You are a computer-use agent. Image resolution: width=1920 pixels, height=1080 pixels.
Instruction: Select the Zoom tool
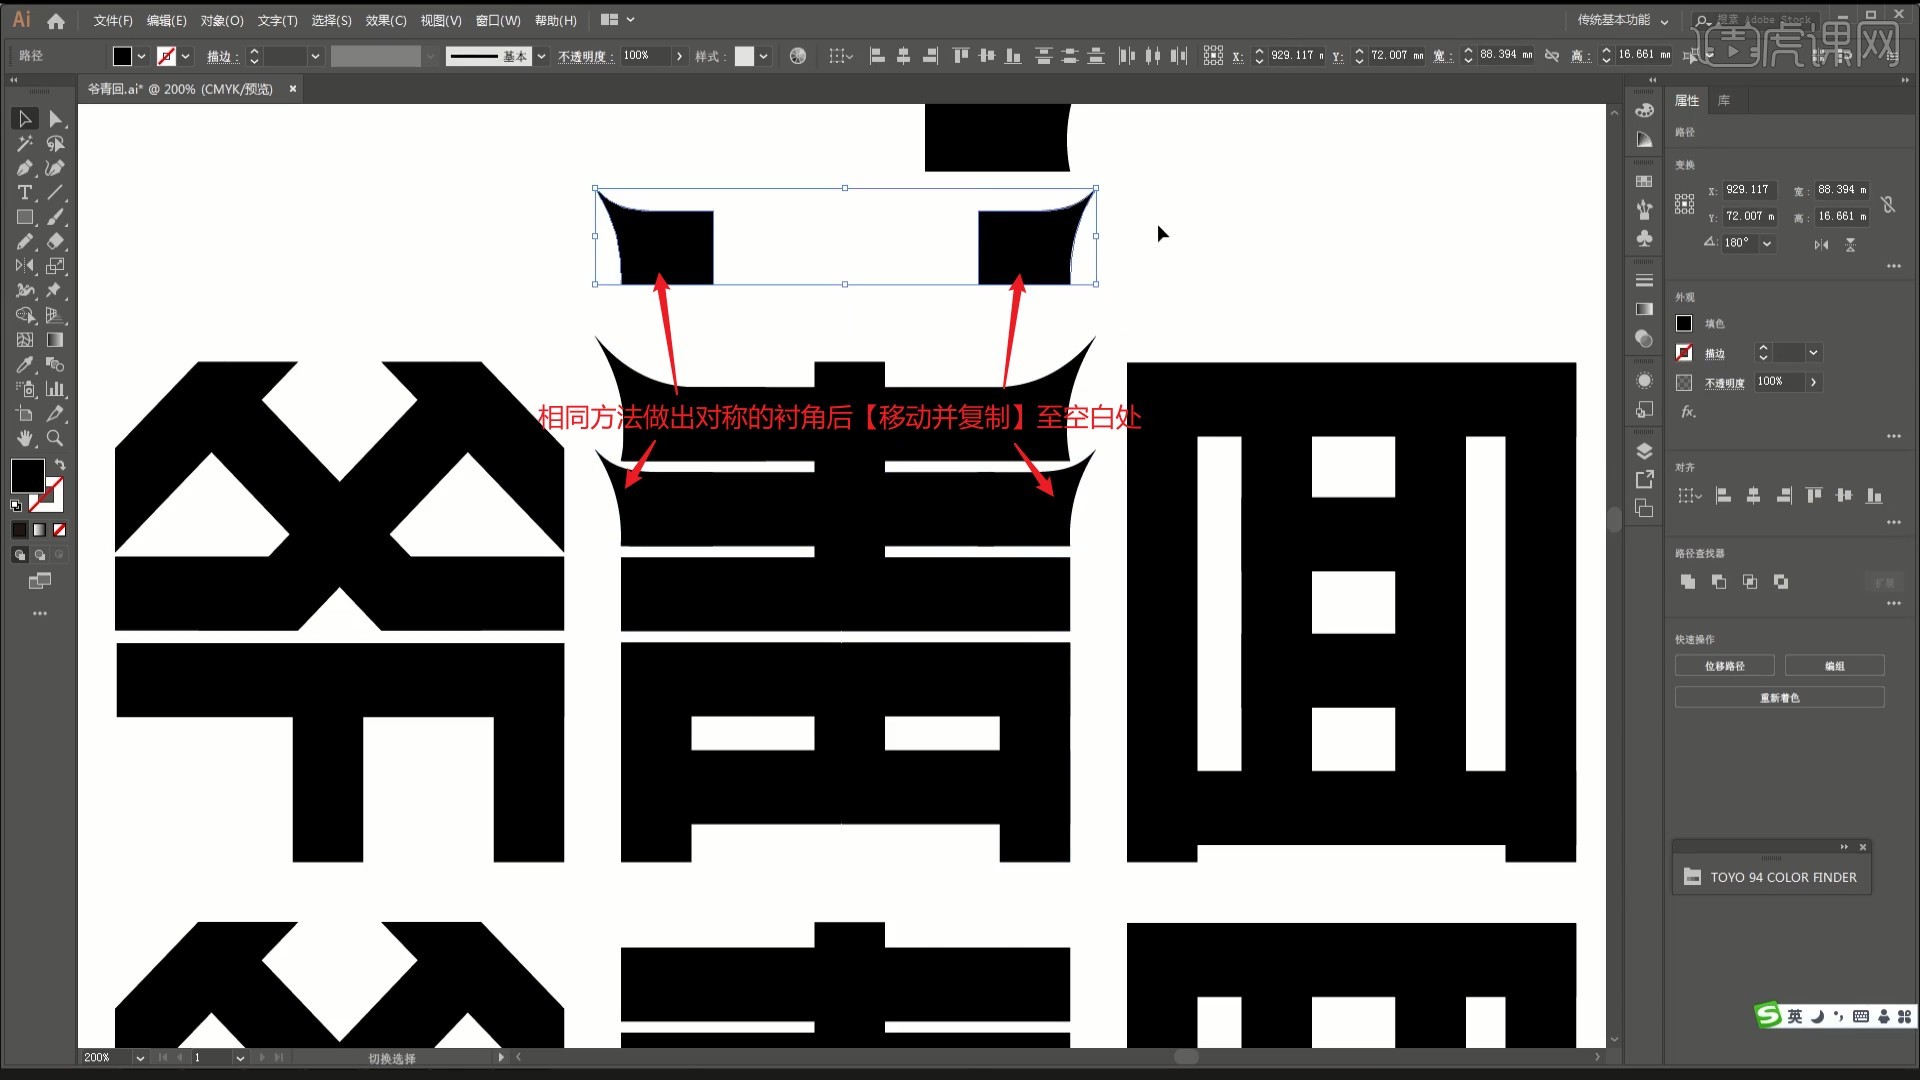pos(54,438)
